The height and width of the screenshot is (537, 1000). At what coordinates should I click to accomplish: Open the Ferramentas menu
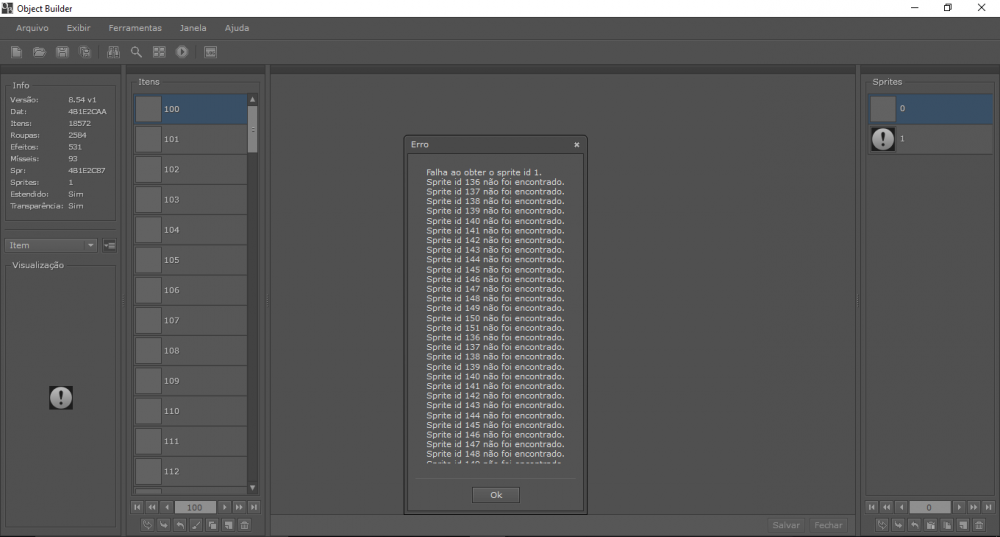pyautogui.click(x=135, y=28)
